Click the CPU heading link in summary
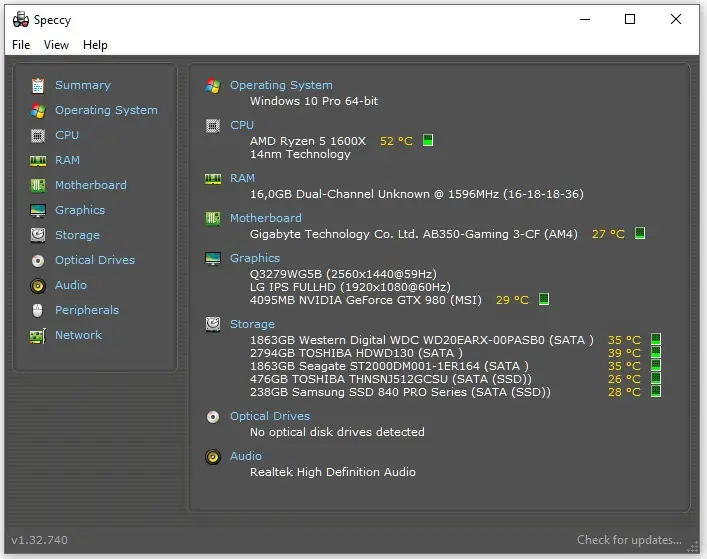The width and height of the screenshot is (707, 559). (x=242, y=125)
